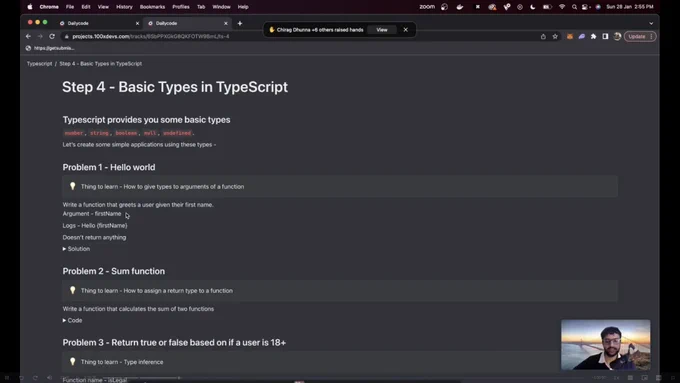This screenshot has height=383, width=680.
Task: Click the Problem 2 - Sum function heading
Action: pos(114,272)
